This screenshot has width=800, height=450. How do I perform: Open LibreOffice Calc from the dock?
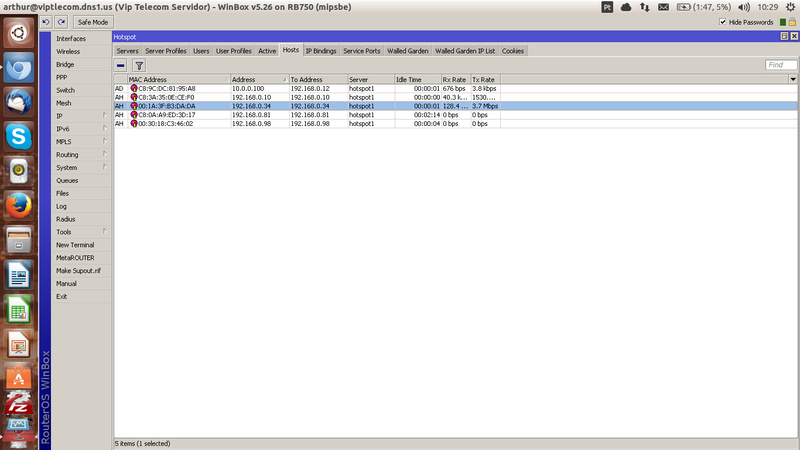coord(19,310)
